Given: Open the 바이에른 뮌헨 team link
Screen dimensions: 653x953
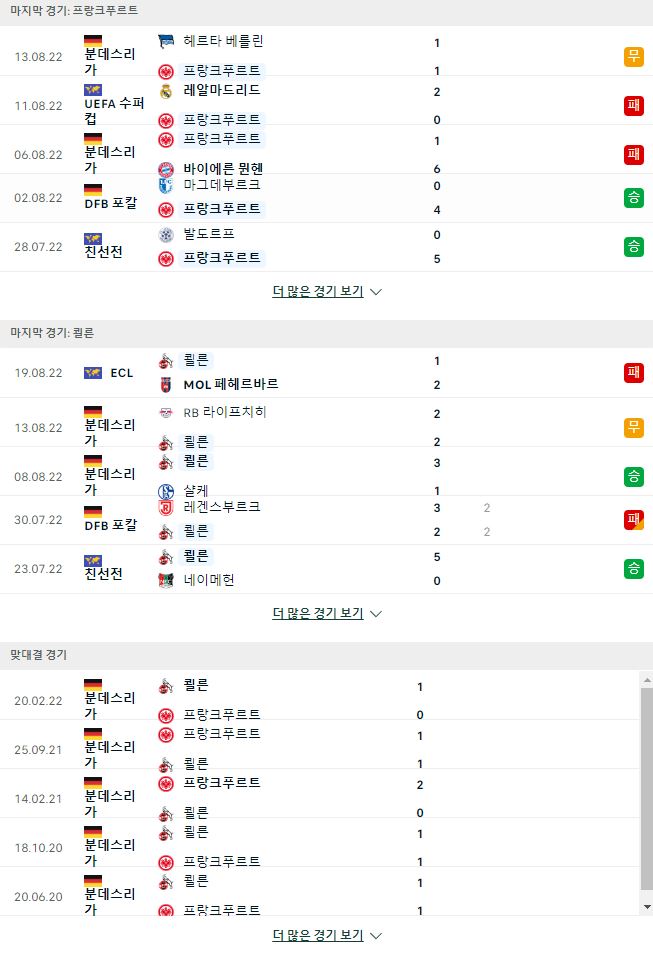Looking at the screenshot, I should [223, 168].
